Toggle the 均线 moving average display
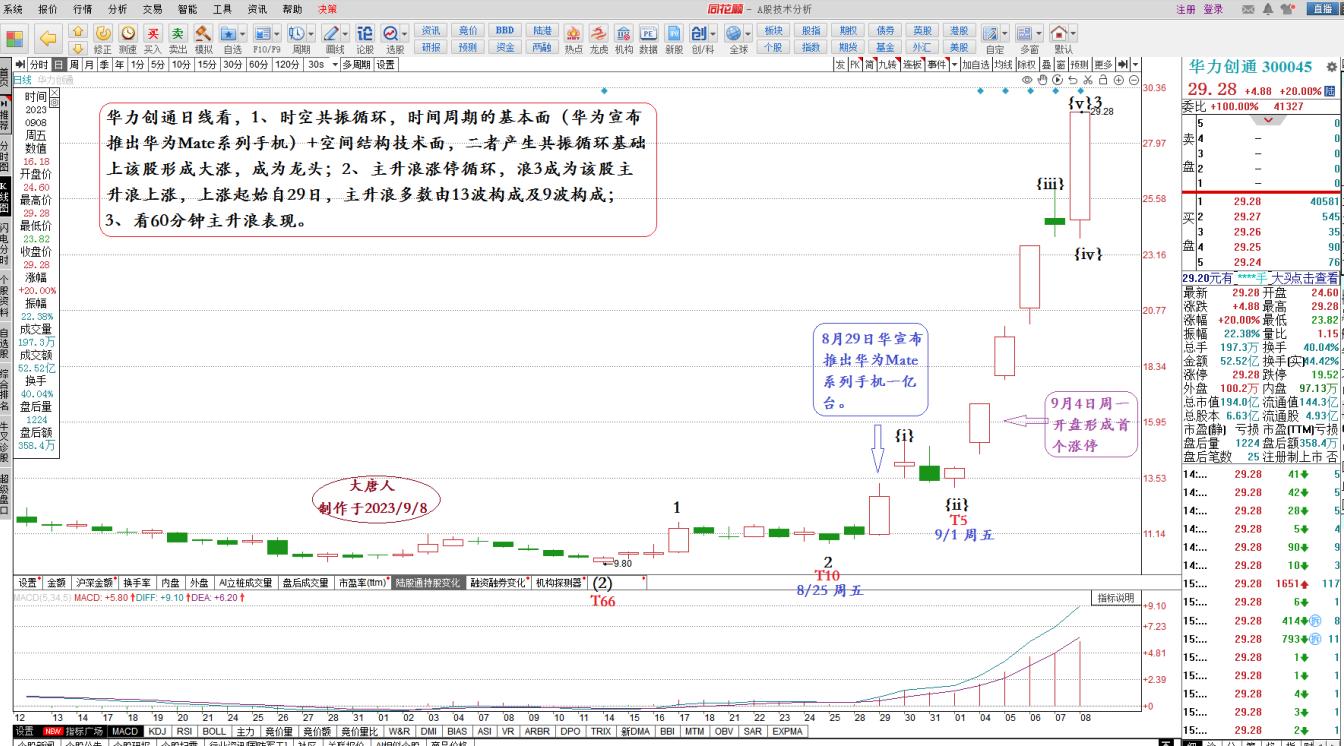 pos(1003,65)
